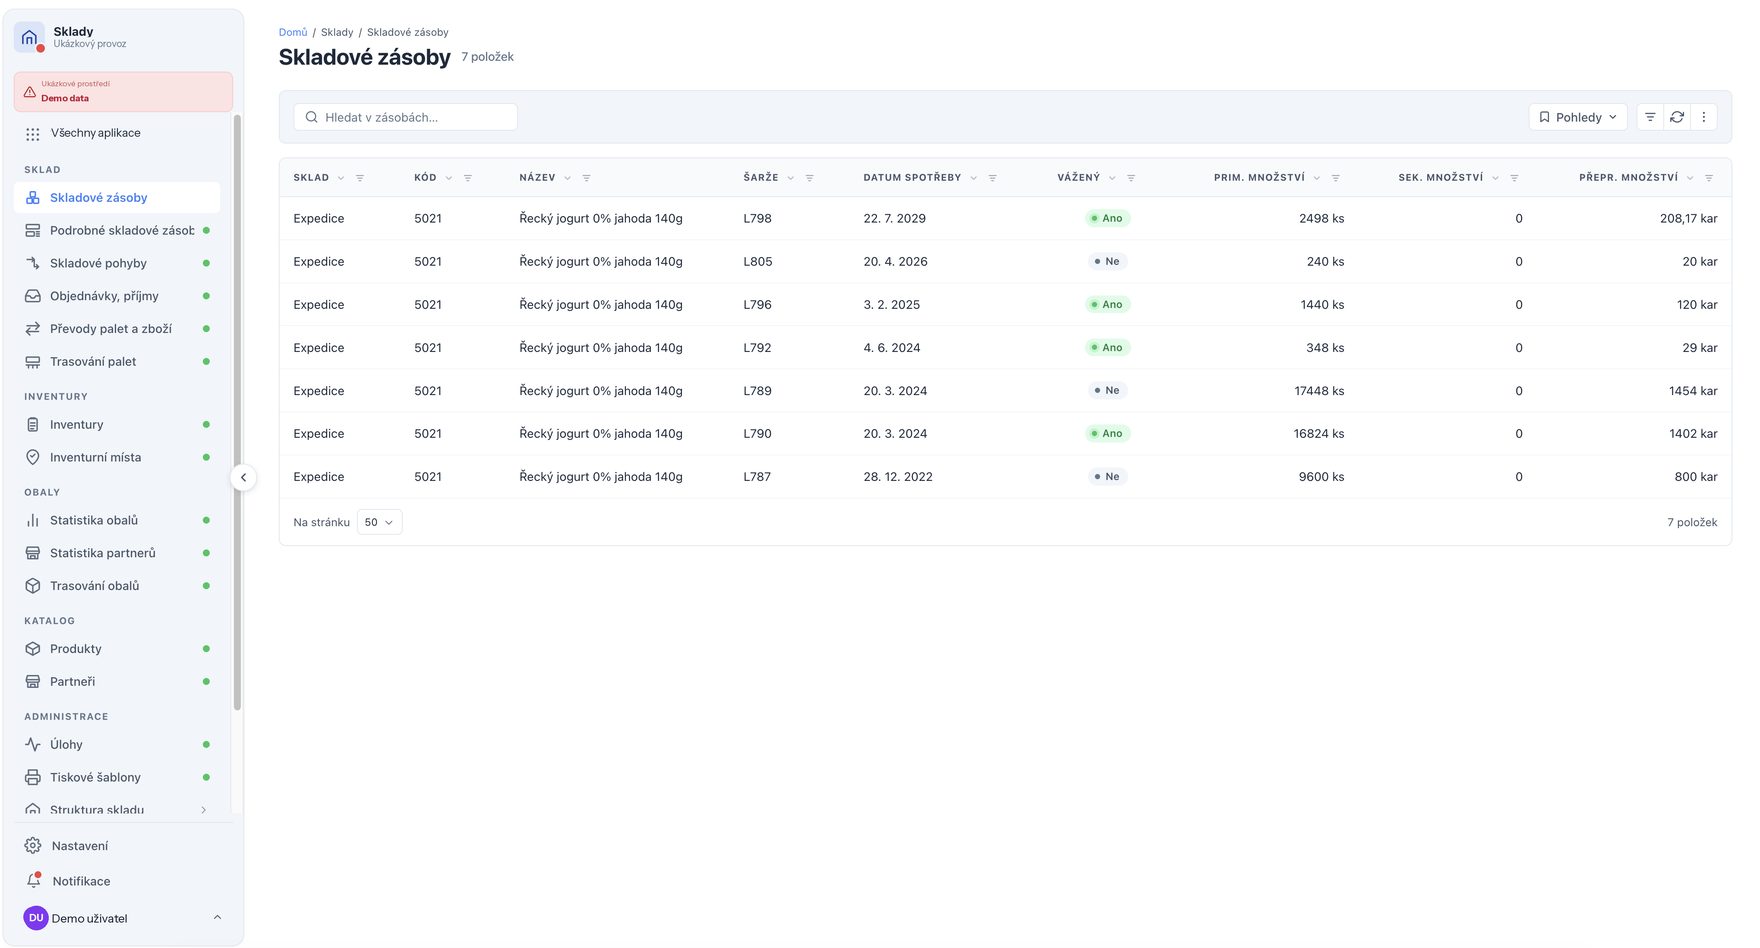Open the filter lines icon beside Pohledy
The image size is (1760, 948).
1650,117
